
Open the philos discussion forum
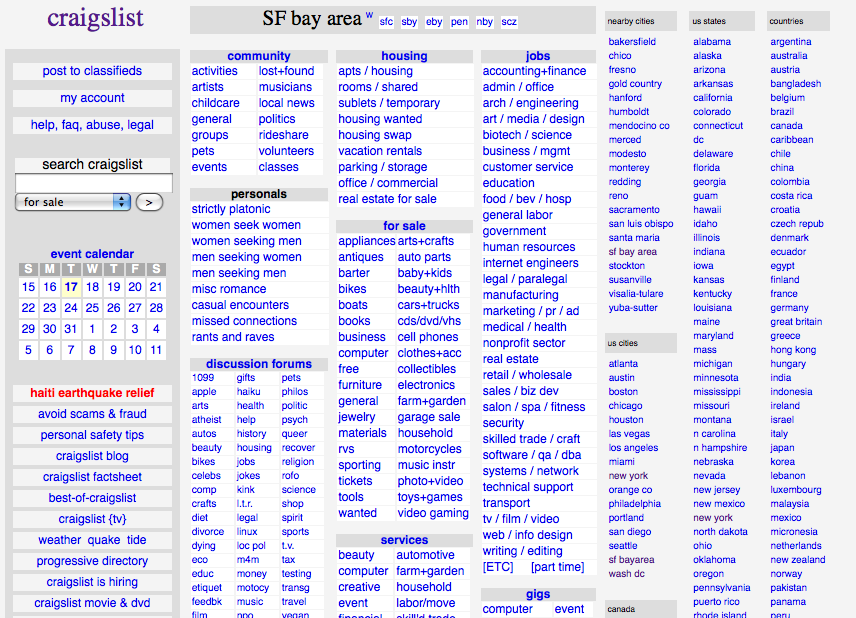[x=295, y=391]
